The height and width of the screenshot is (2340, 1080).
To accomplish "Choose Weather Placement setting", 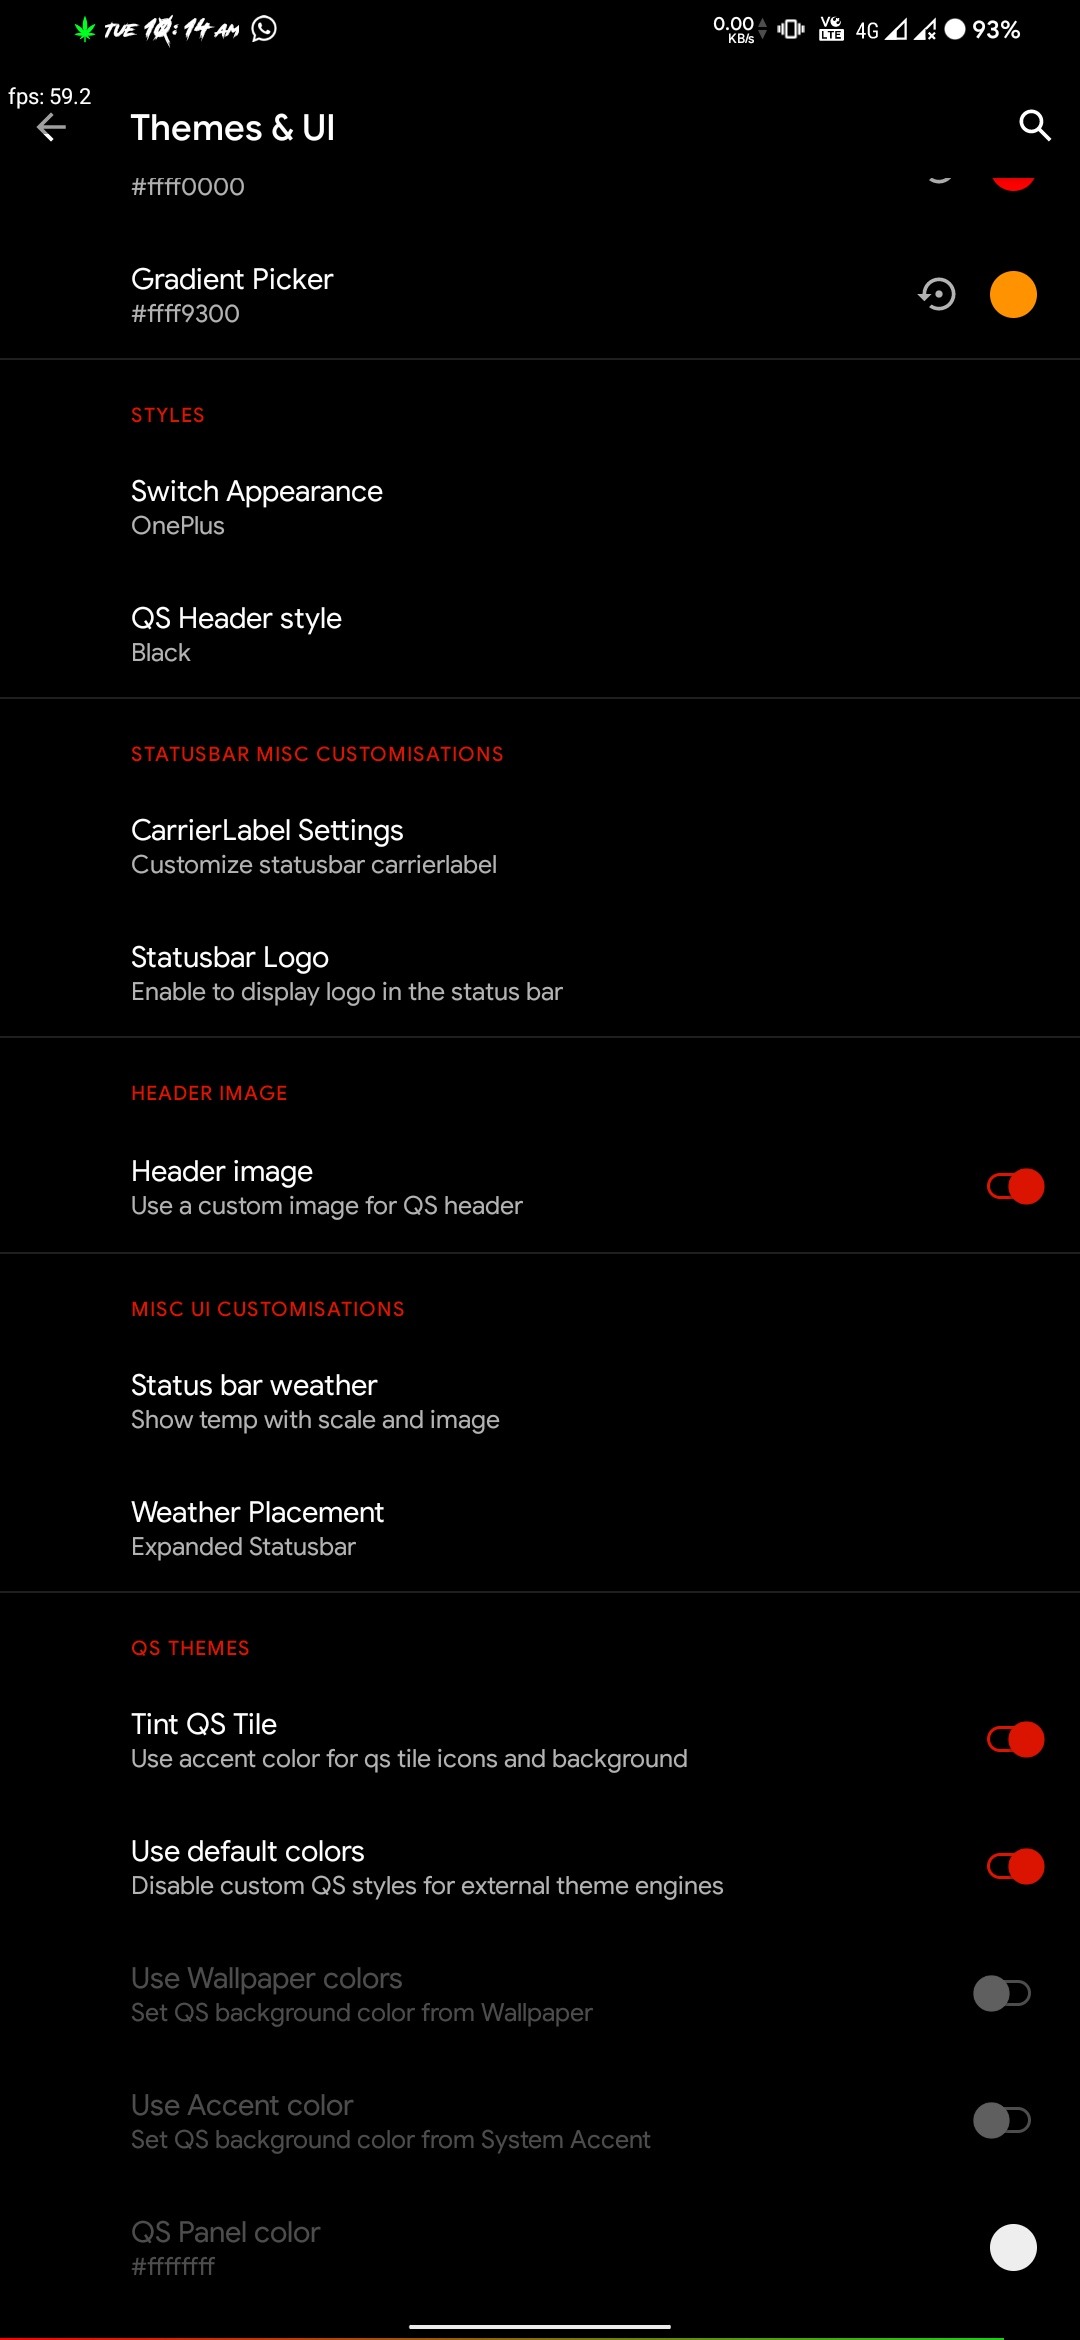I will pyautogui.click(x=257, y=1528).
